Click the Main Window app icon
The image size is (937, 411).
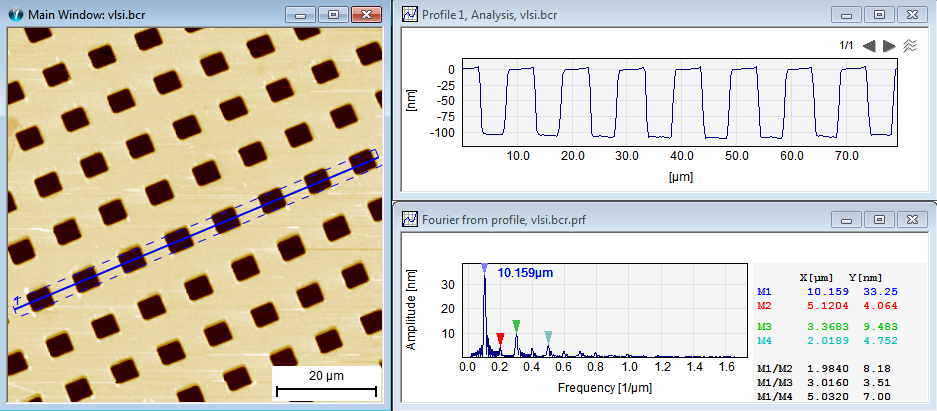click(18, 14)
